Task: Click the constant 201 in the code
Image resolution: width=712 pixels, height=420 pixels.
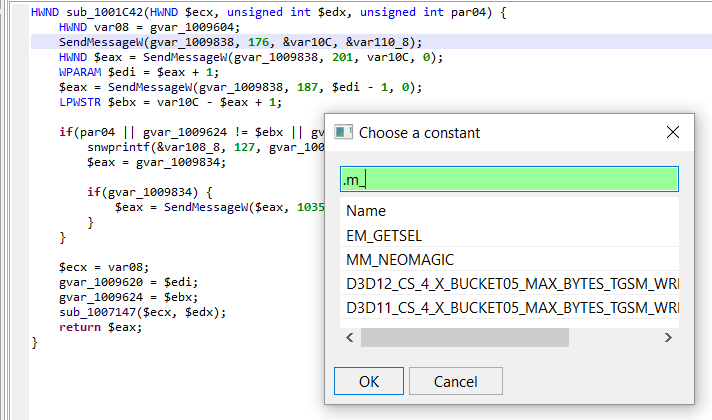Action: tap(342, 57)
